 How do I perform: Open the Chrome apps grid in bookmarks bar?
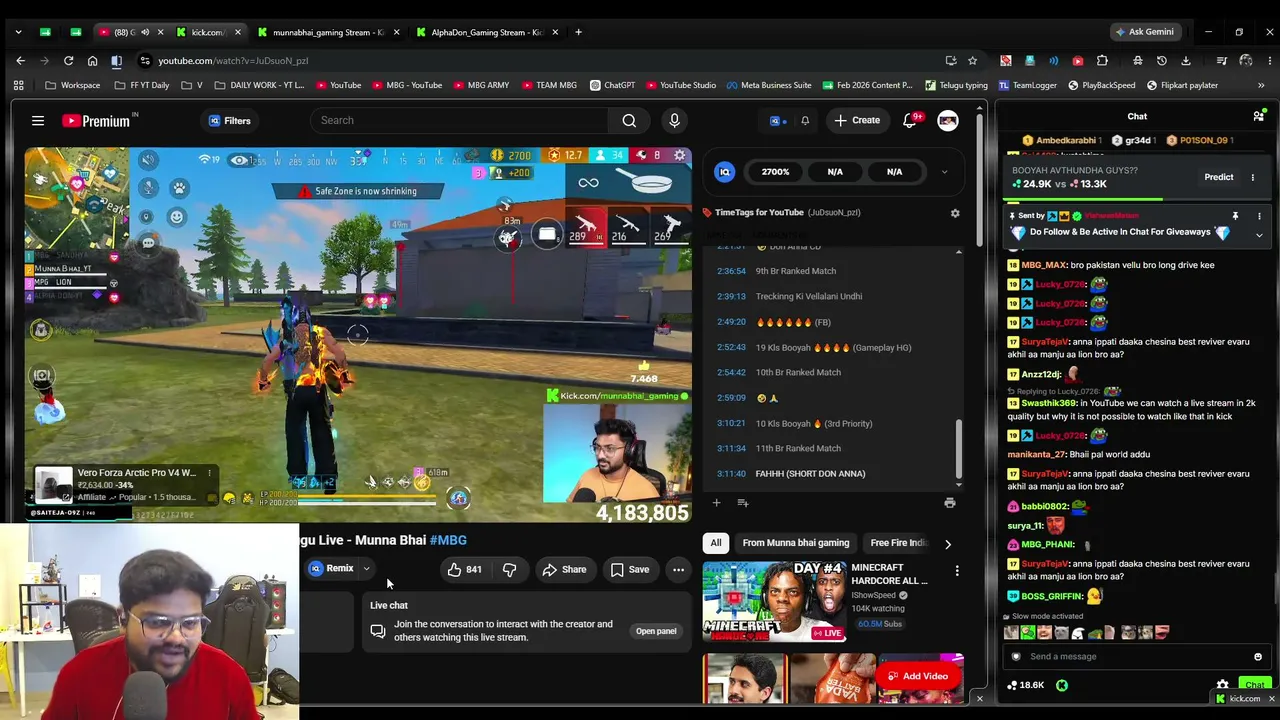click(x=18, y=86)
